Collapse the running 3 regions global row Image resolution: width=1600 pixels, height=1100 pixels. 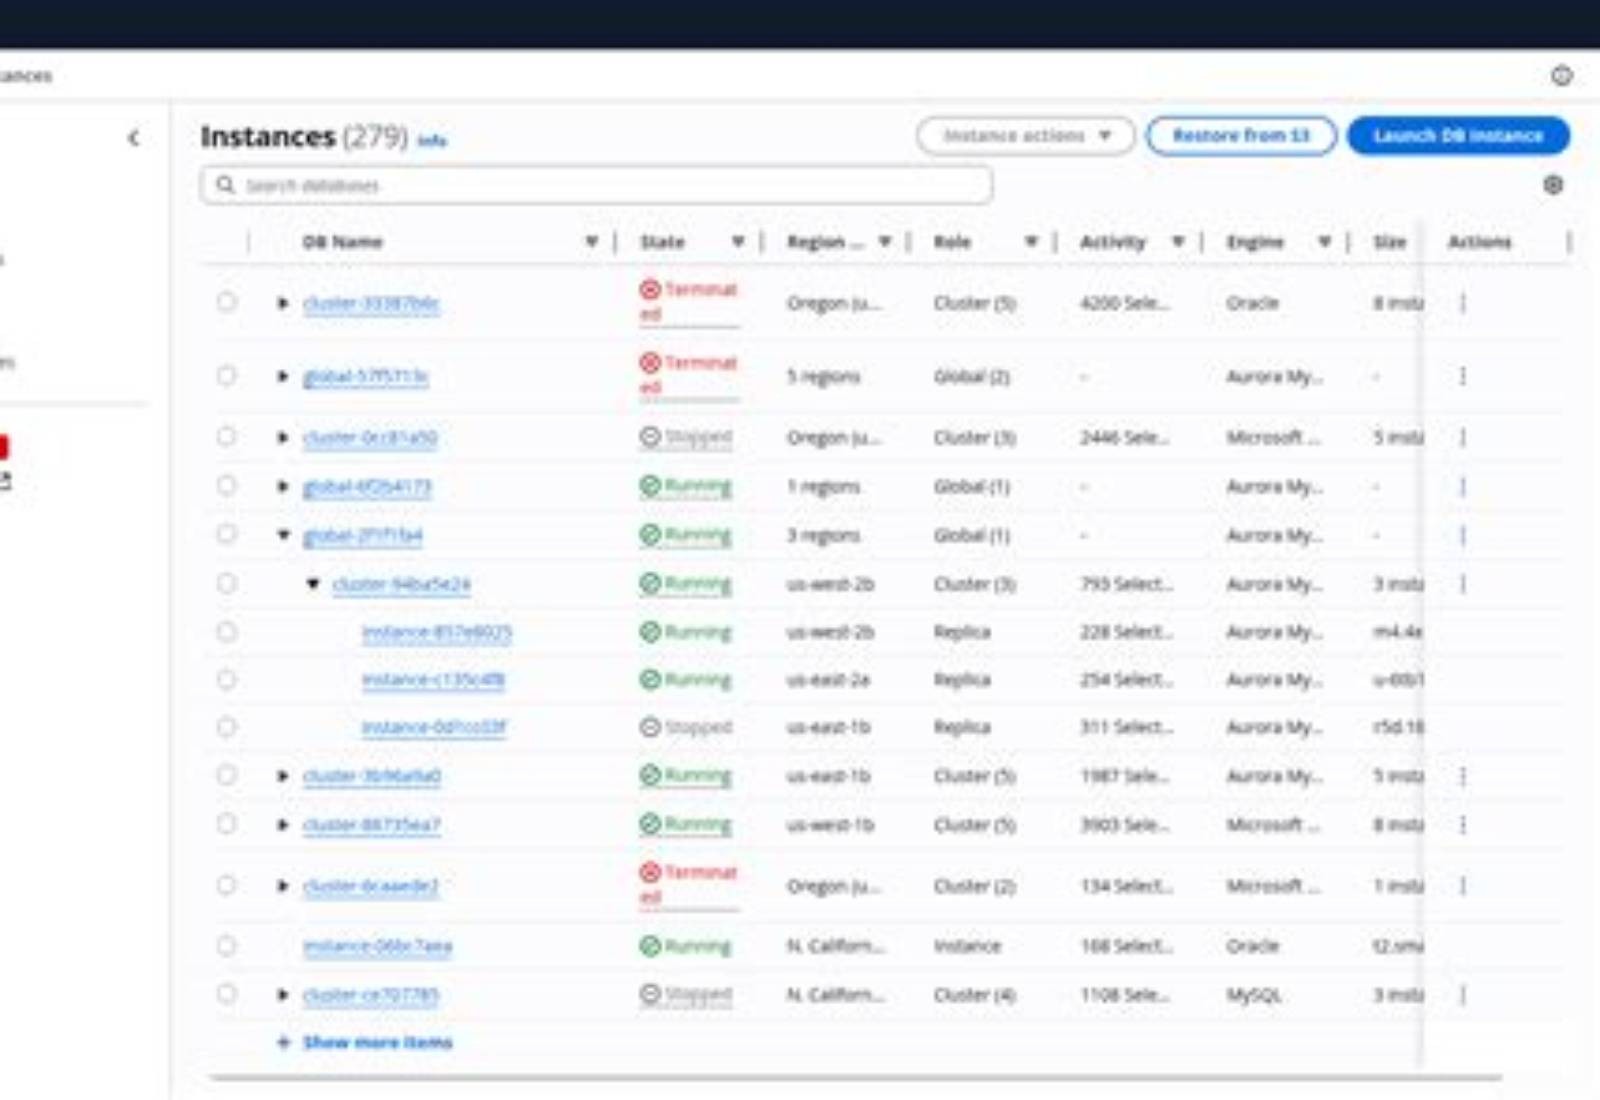tap(283, 535)
